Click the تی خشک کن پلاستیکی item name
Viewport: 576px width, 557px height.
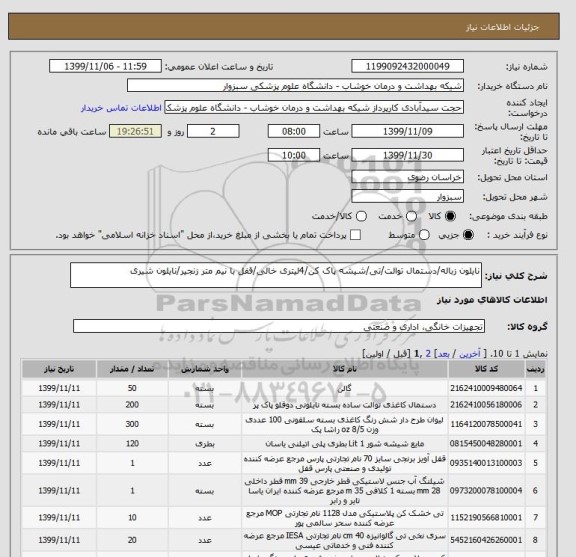point(345,518)
